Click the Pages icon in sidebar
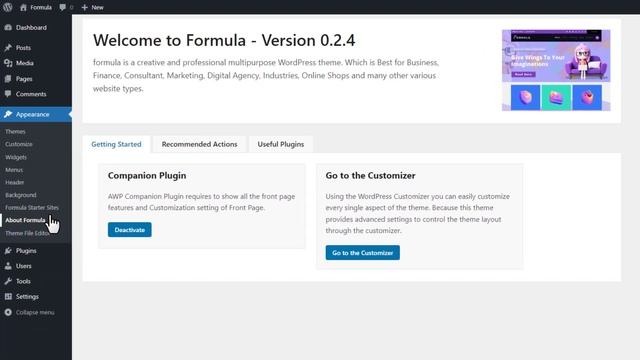 [8, 79]
